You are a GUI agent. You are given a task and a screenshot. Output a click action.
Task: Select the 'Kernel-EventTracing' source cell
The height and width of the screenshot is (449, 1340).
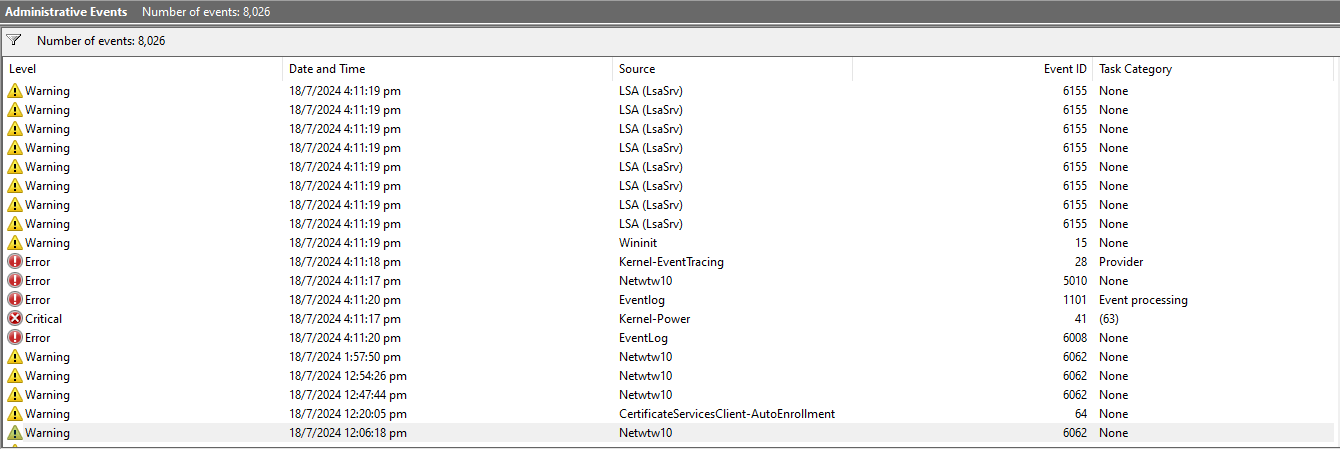[x=671, y=262]
